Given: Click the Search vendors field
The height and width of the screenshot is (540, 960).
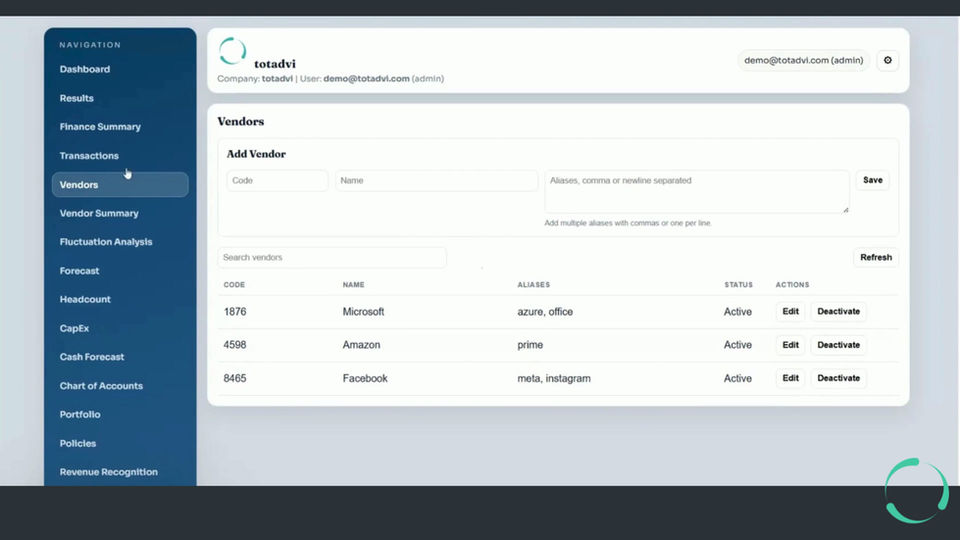Looking at the screenshot, I should [332, 257].
